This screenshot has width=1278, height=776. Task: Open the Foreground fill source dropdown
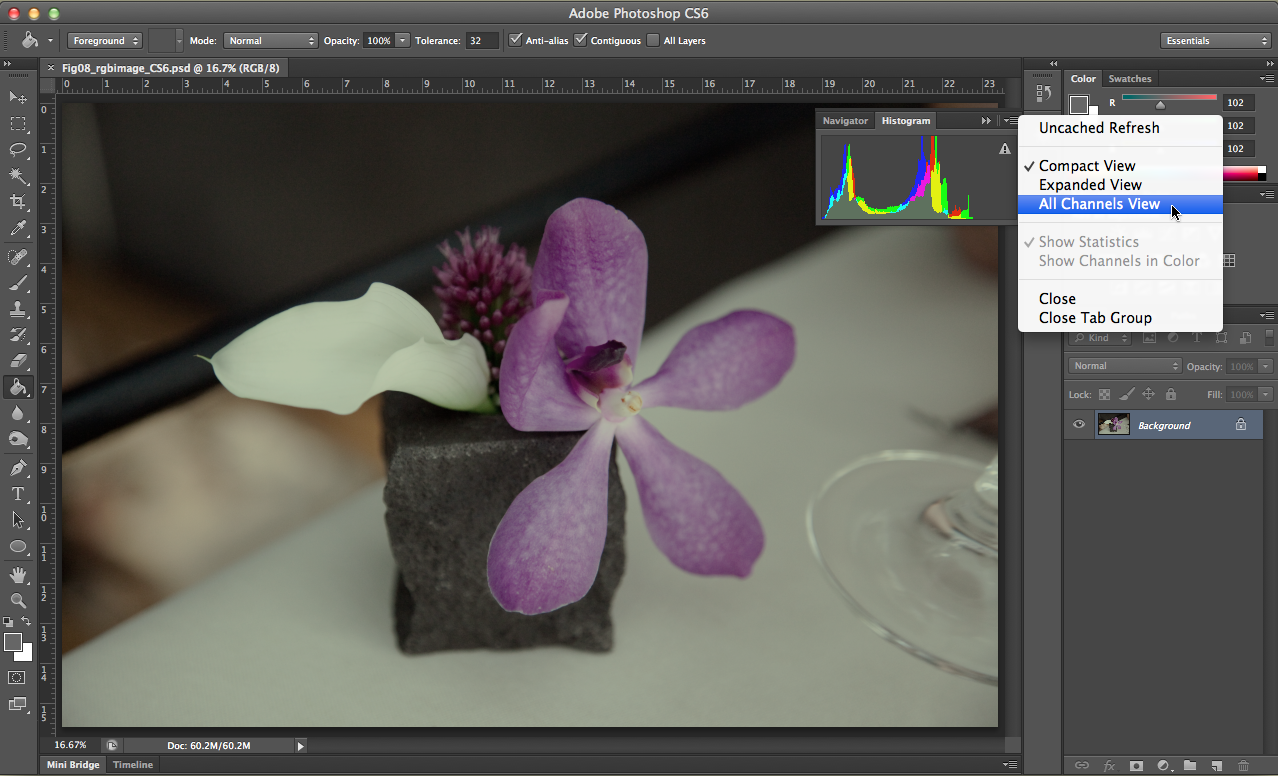tap(104, 41)
